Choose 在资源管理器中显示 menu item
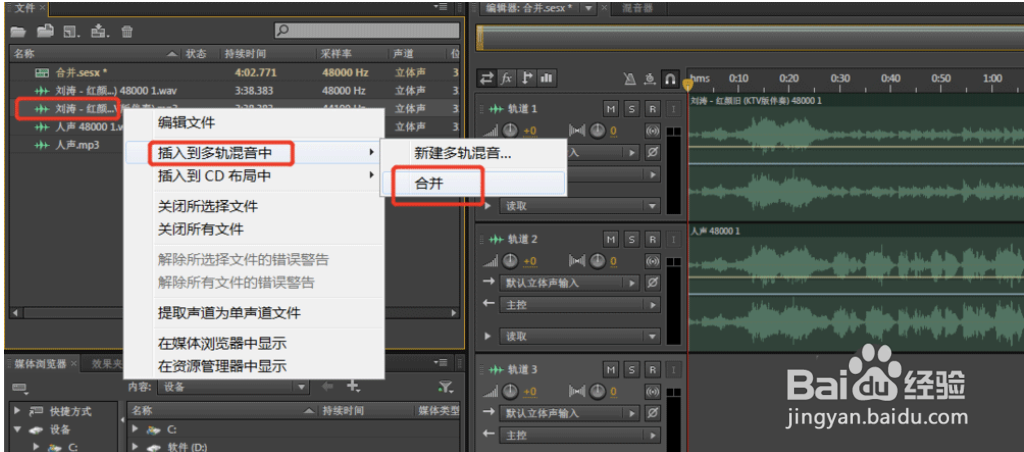The image size is (1024, 452). click(222, 366)
